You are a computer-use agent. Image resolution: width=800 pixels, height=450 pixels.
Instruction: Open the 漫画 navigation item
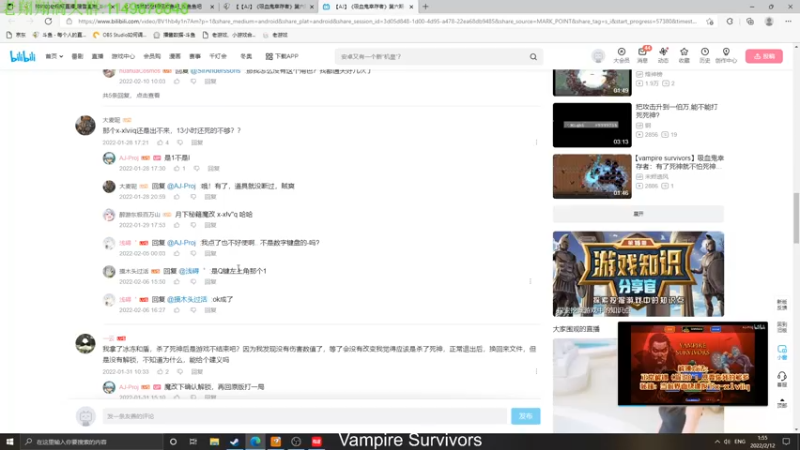coord(175,56)
